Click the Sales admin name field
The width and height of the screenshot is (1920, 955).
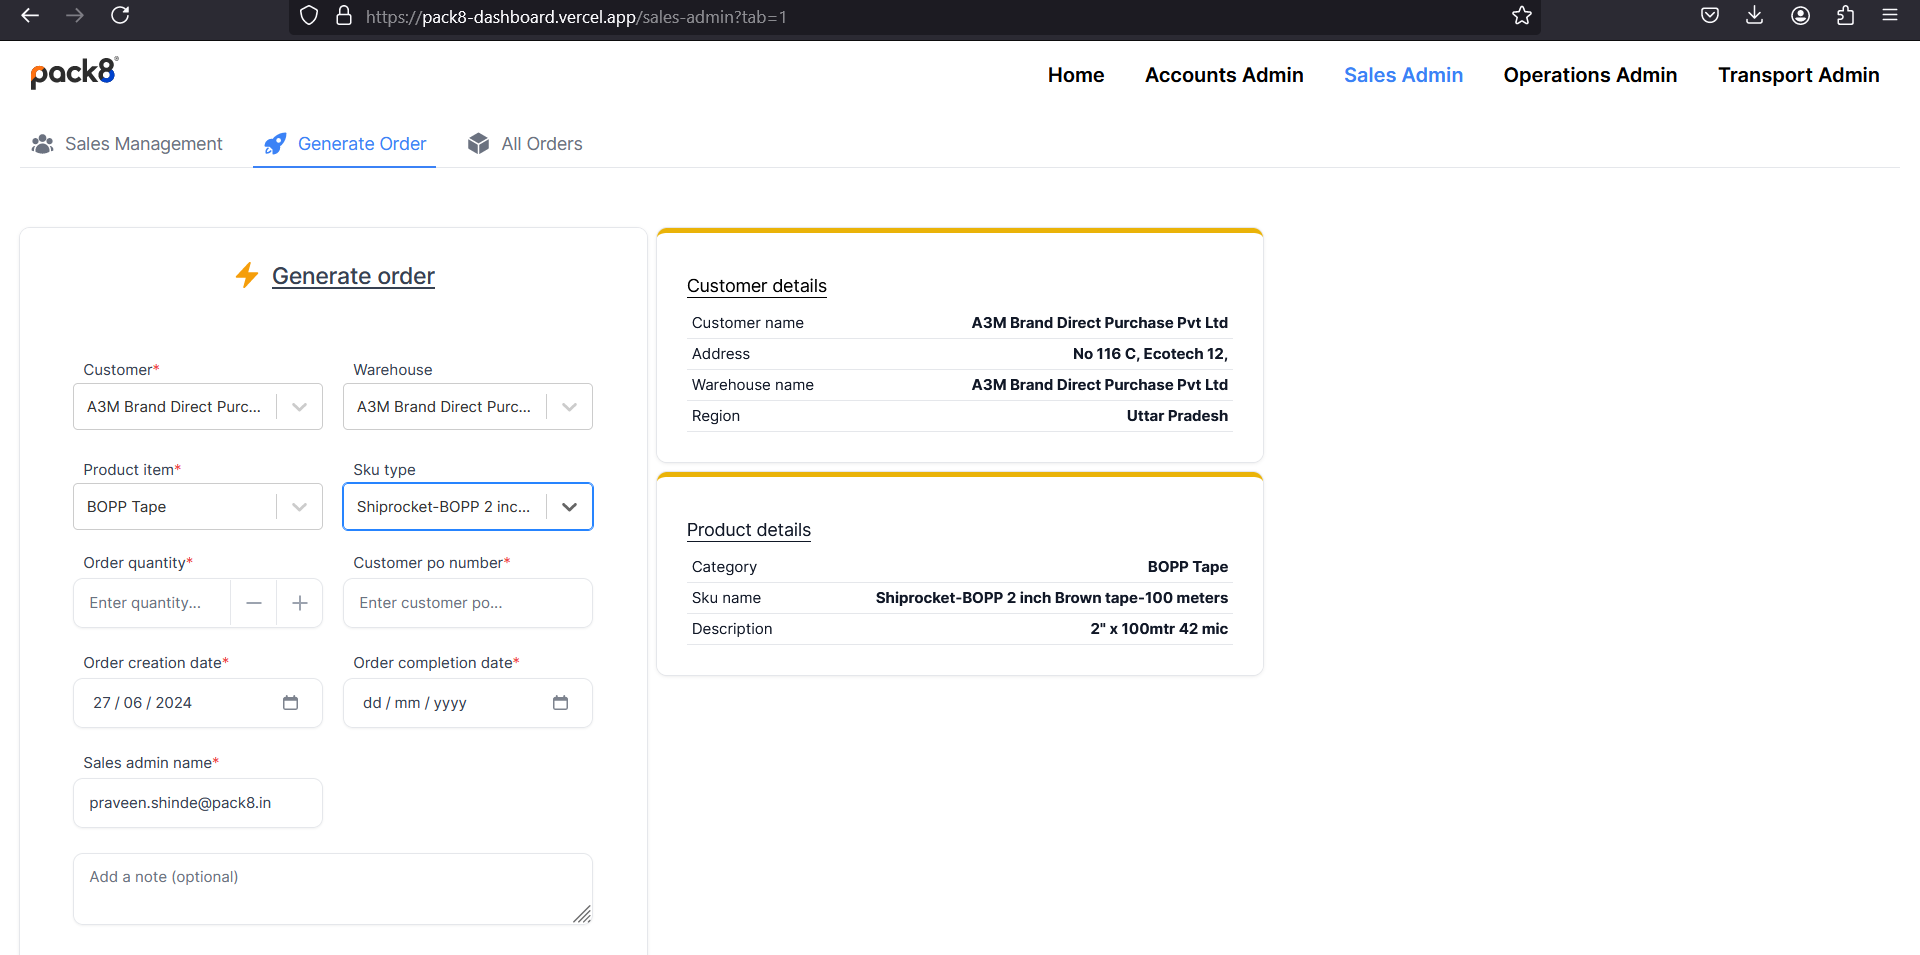pyautogui.click(x=198, y=803)
